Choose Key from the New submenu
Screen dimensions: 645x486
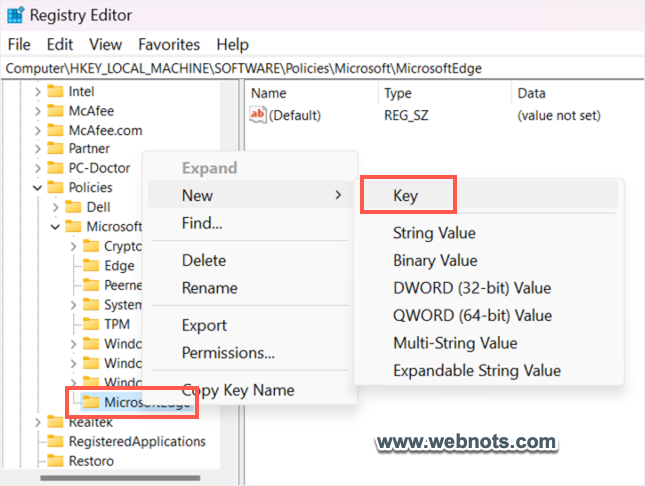[x=405, y=196]
